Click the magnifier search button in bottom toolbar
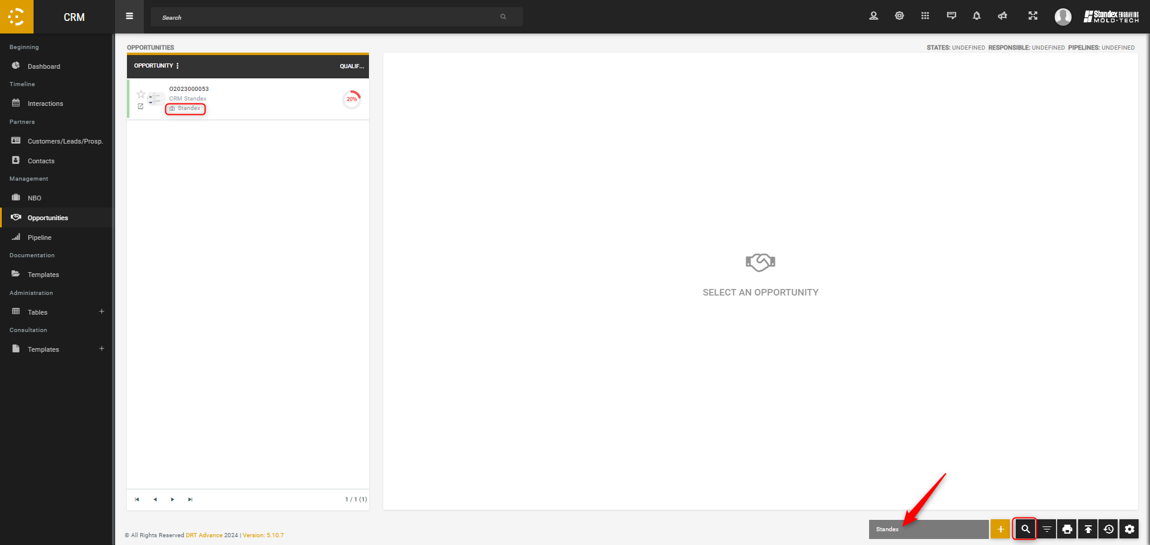The height and width of the screenshot is (545, 1150). (1025, 529)
